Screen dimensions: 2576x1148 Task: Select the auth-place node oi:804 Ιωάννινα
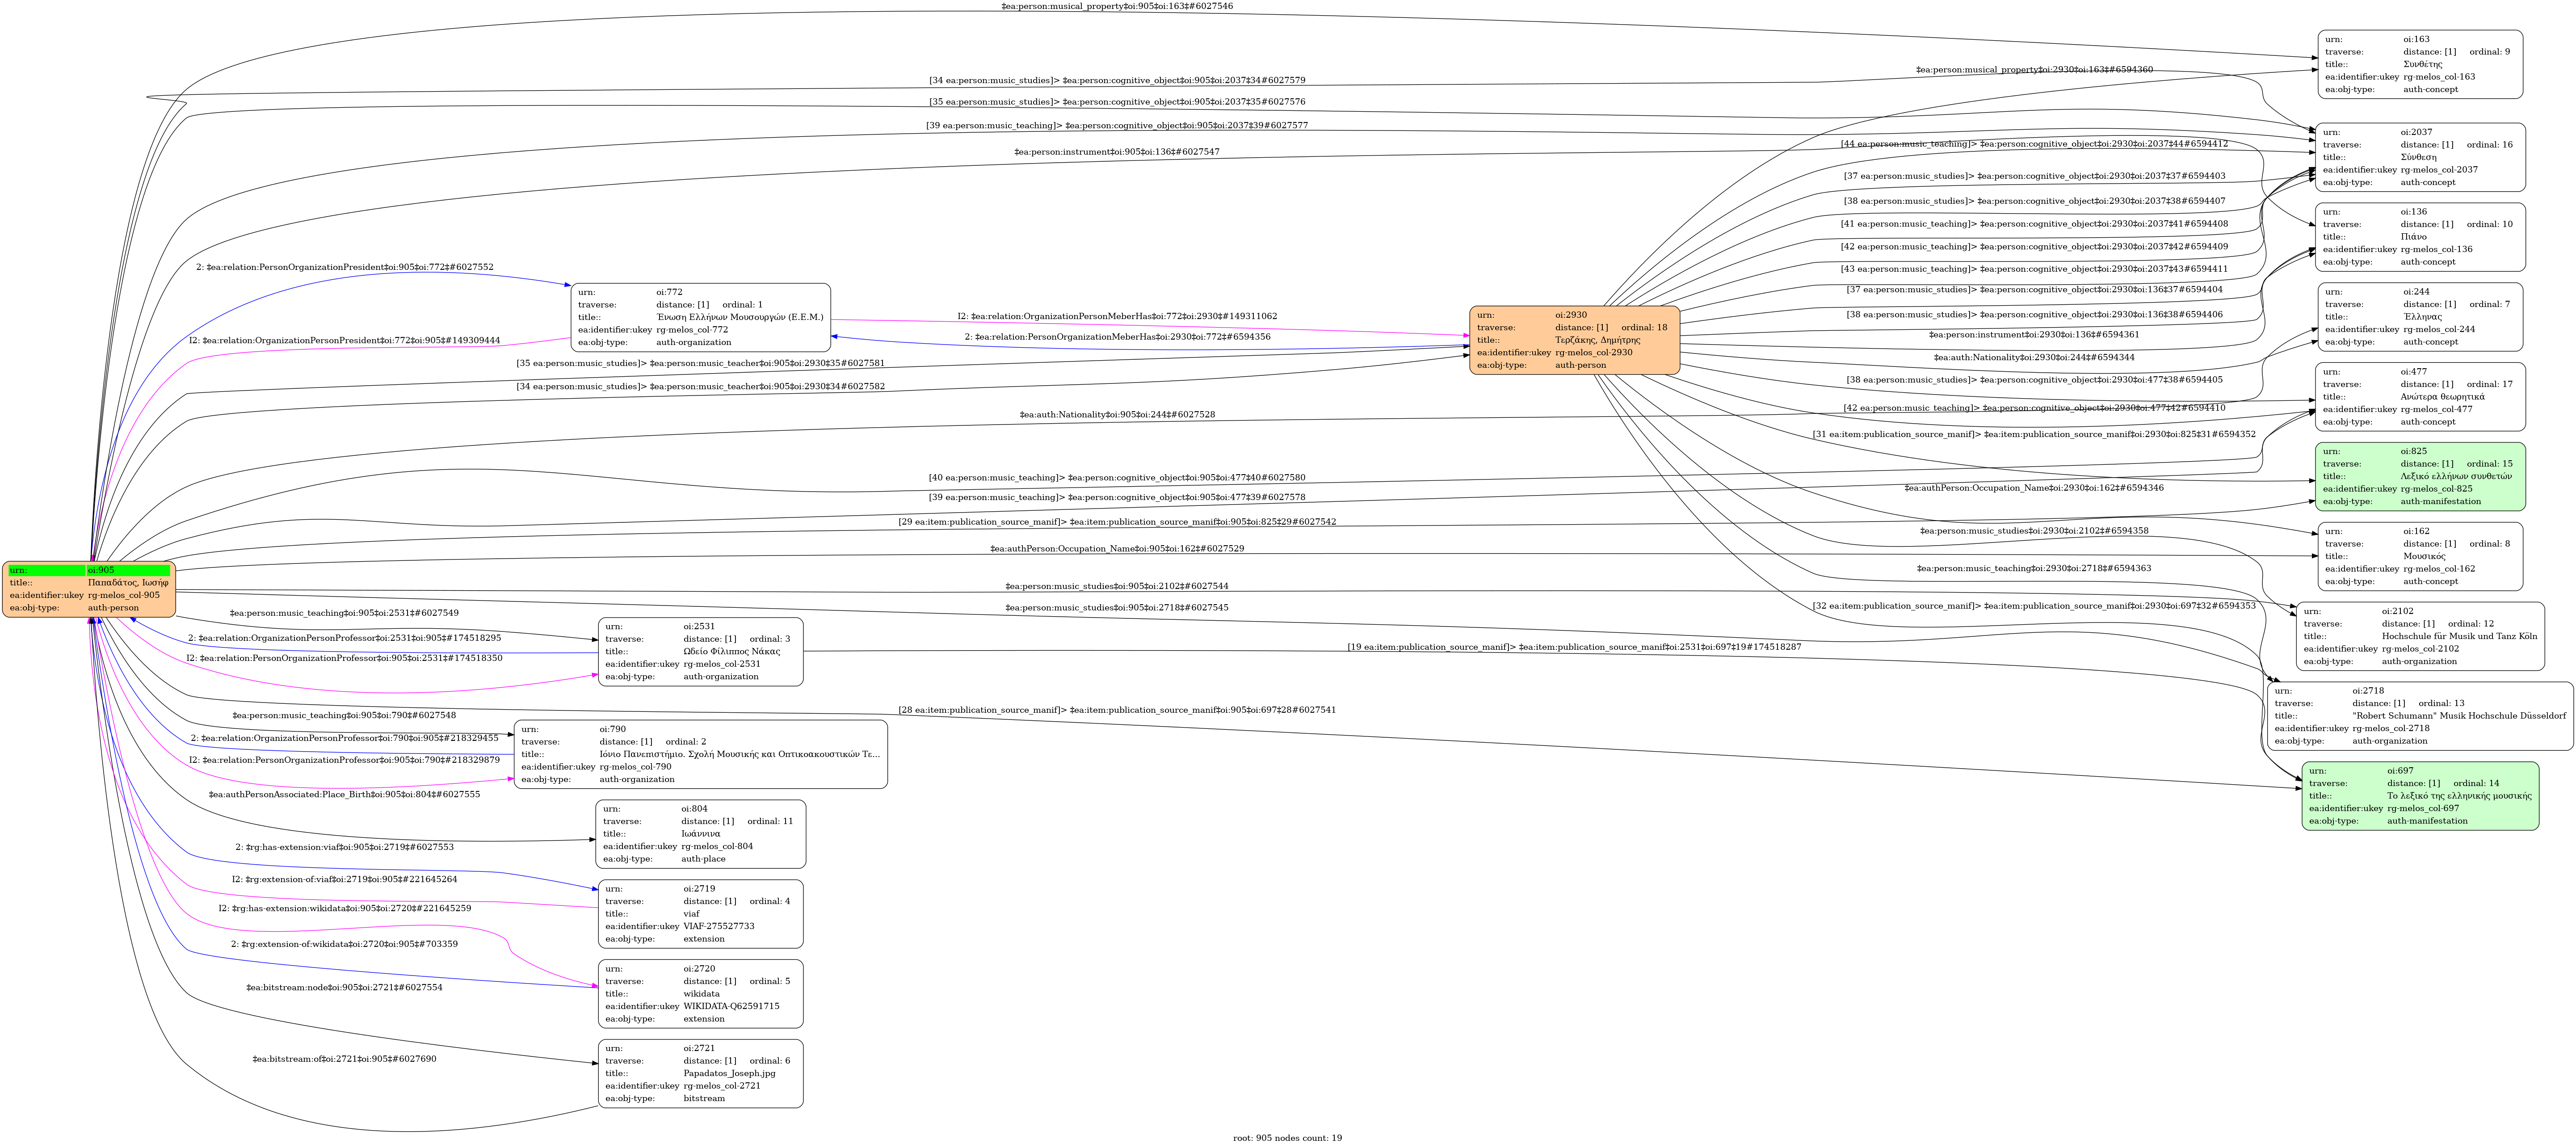pos(700,834)
